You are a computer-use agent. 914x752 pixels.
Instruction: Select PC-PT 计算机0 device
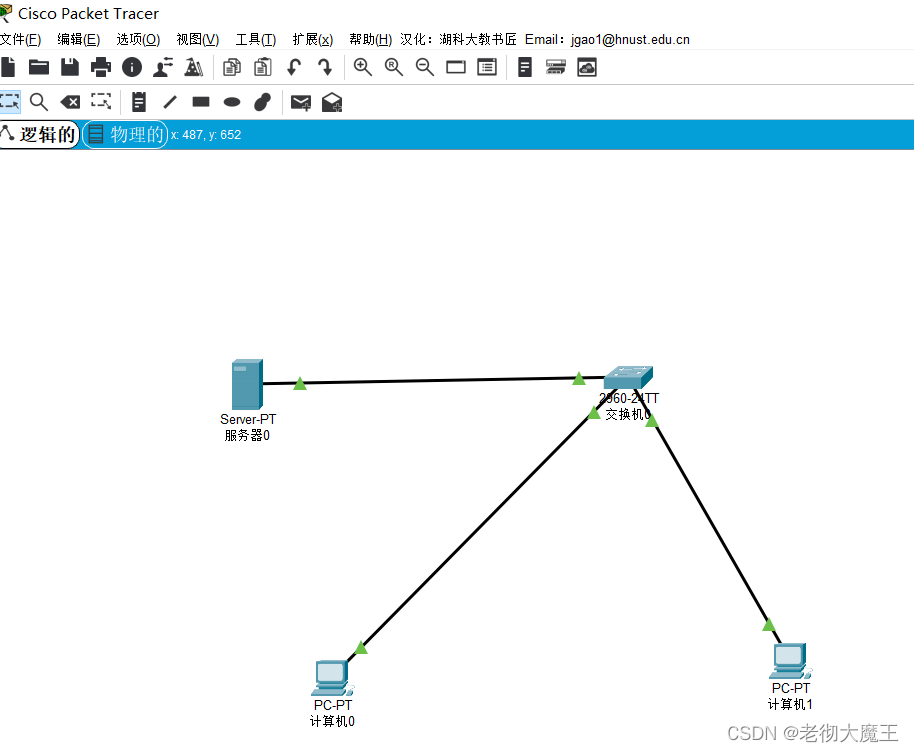click(x=332, y=678)
